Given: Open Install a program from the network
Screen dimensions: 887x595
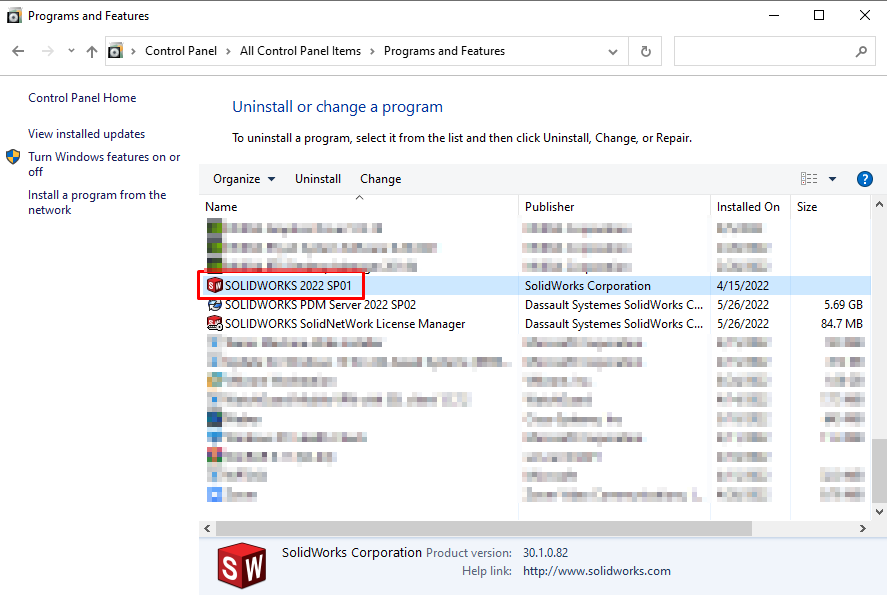Looking at the screenshot, I should 97,202.
